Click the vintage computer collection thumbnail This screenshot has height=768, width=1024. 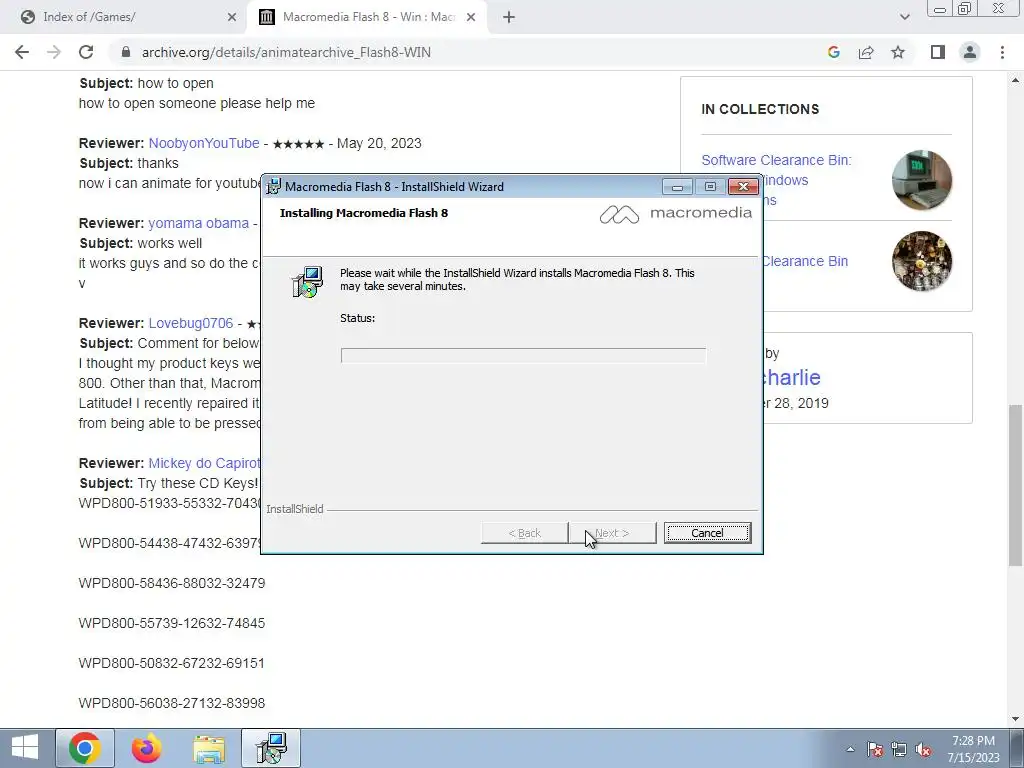point(921,180)
